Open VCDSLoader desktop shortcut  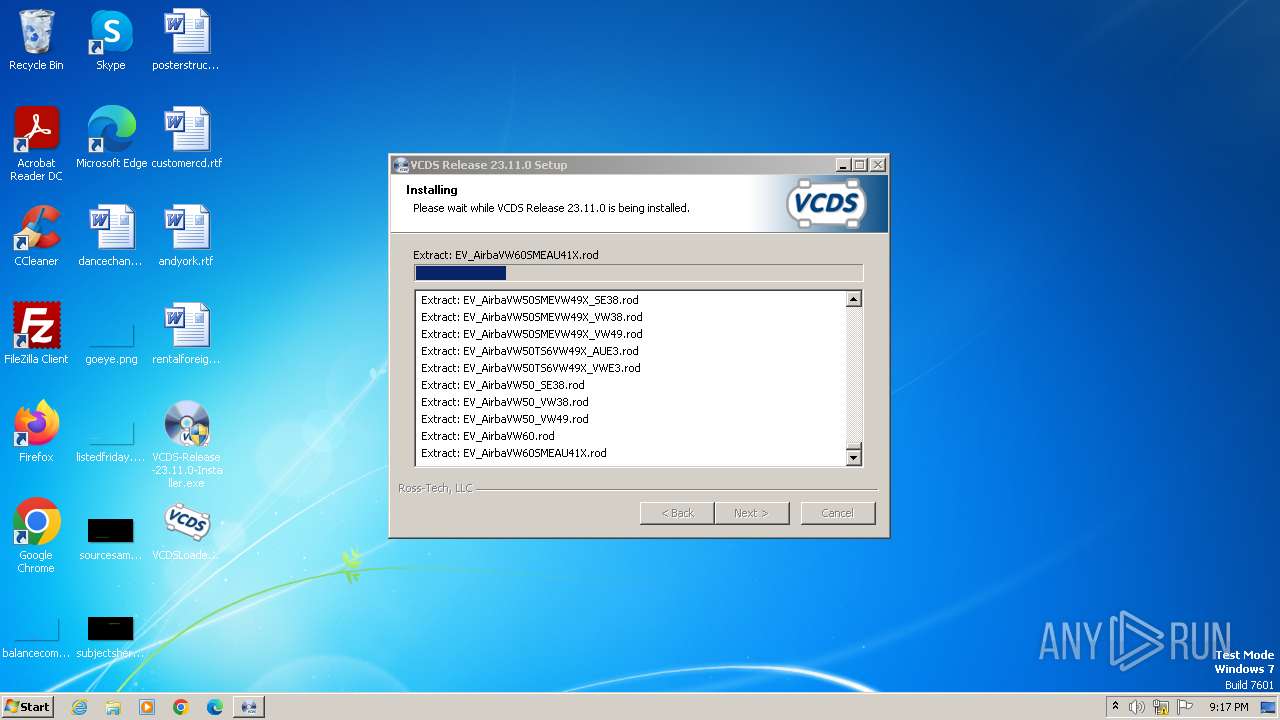pos(186,529)
